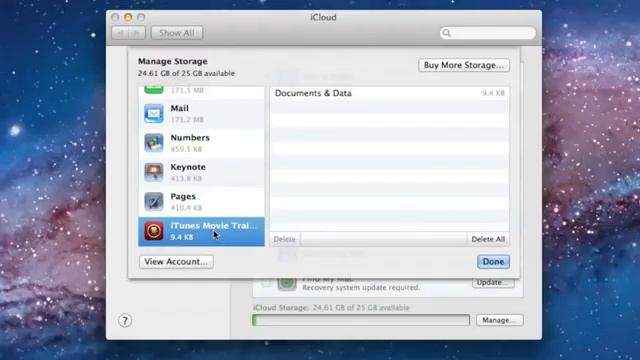Click the yellow minimize window button
The height and width of the screenshot is (360, 640).
tap(128, 17)
